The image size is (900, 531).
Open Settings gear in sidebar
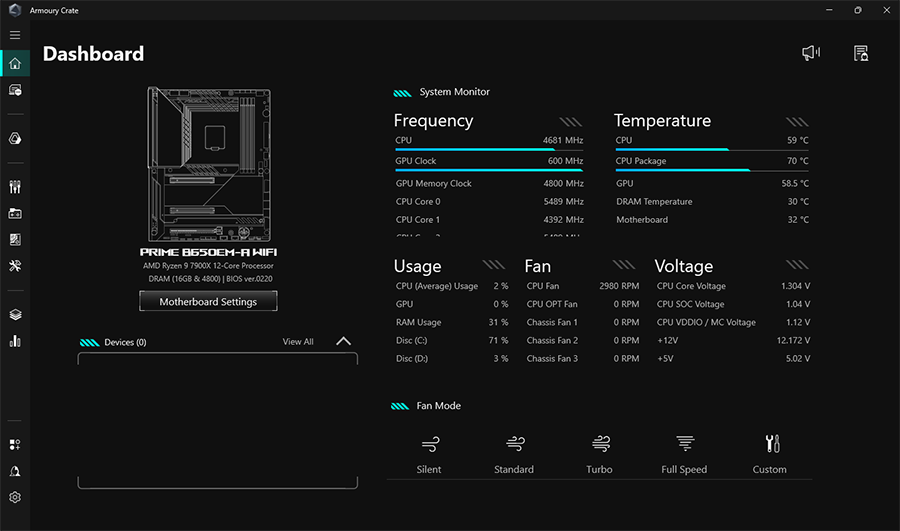pyautogui.click(x=15, y=497)
